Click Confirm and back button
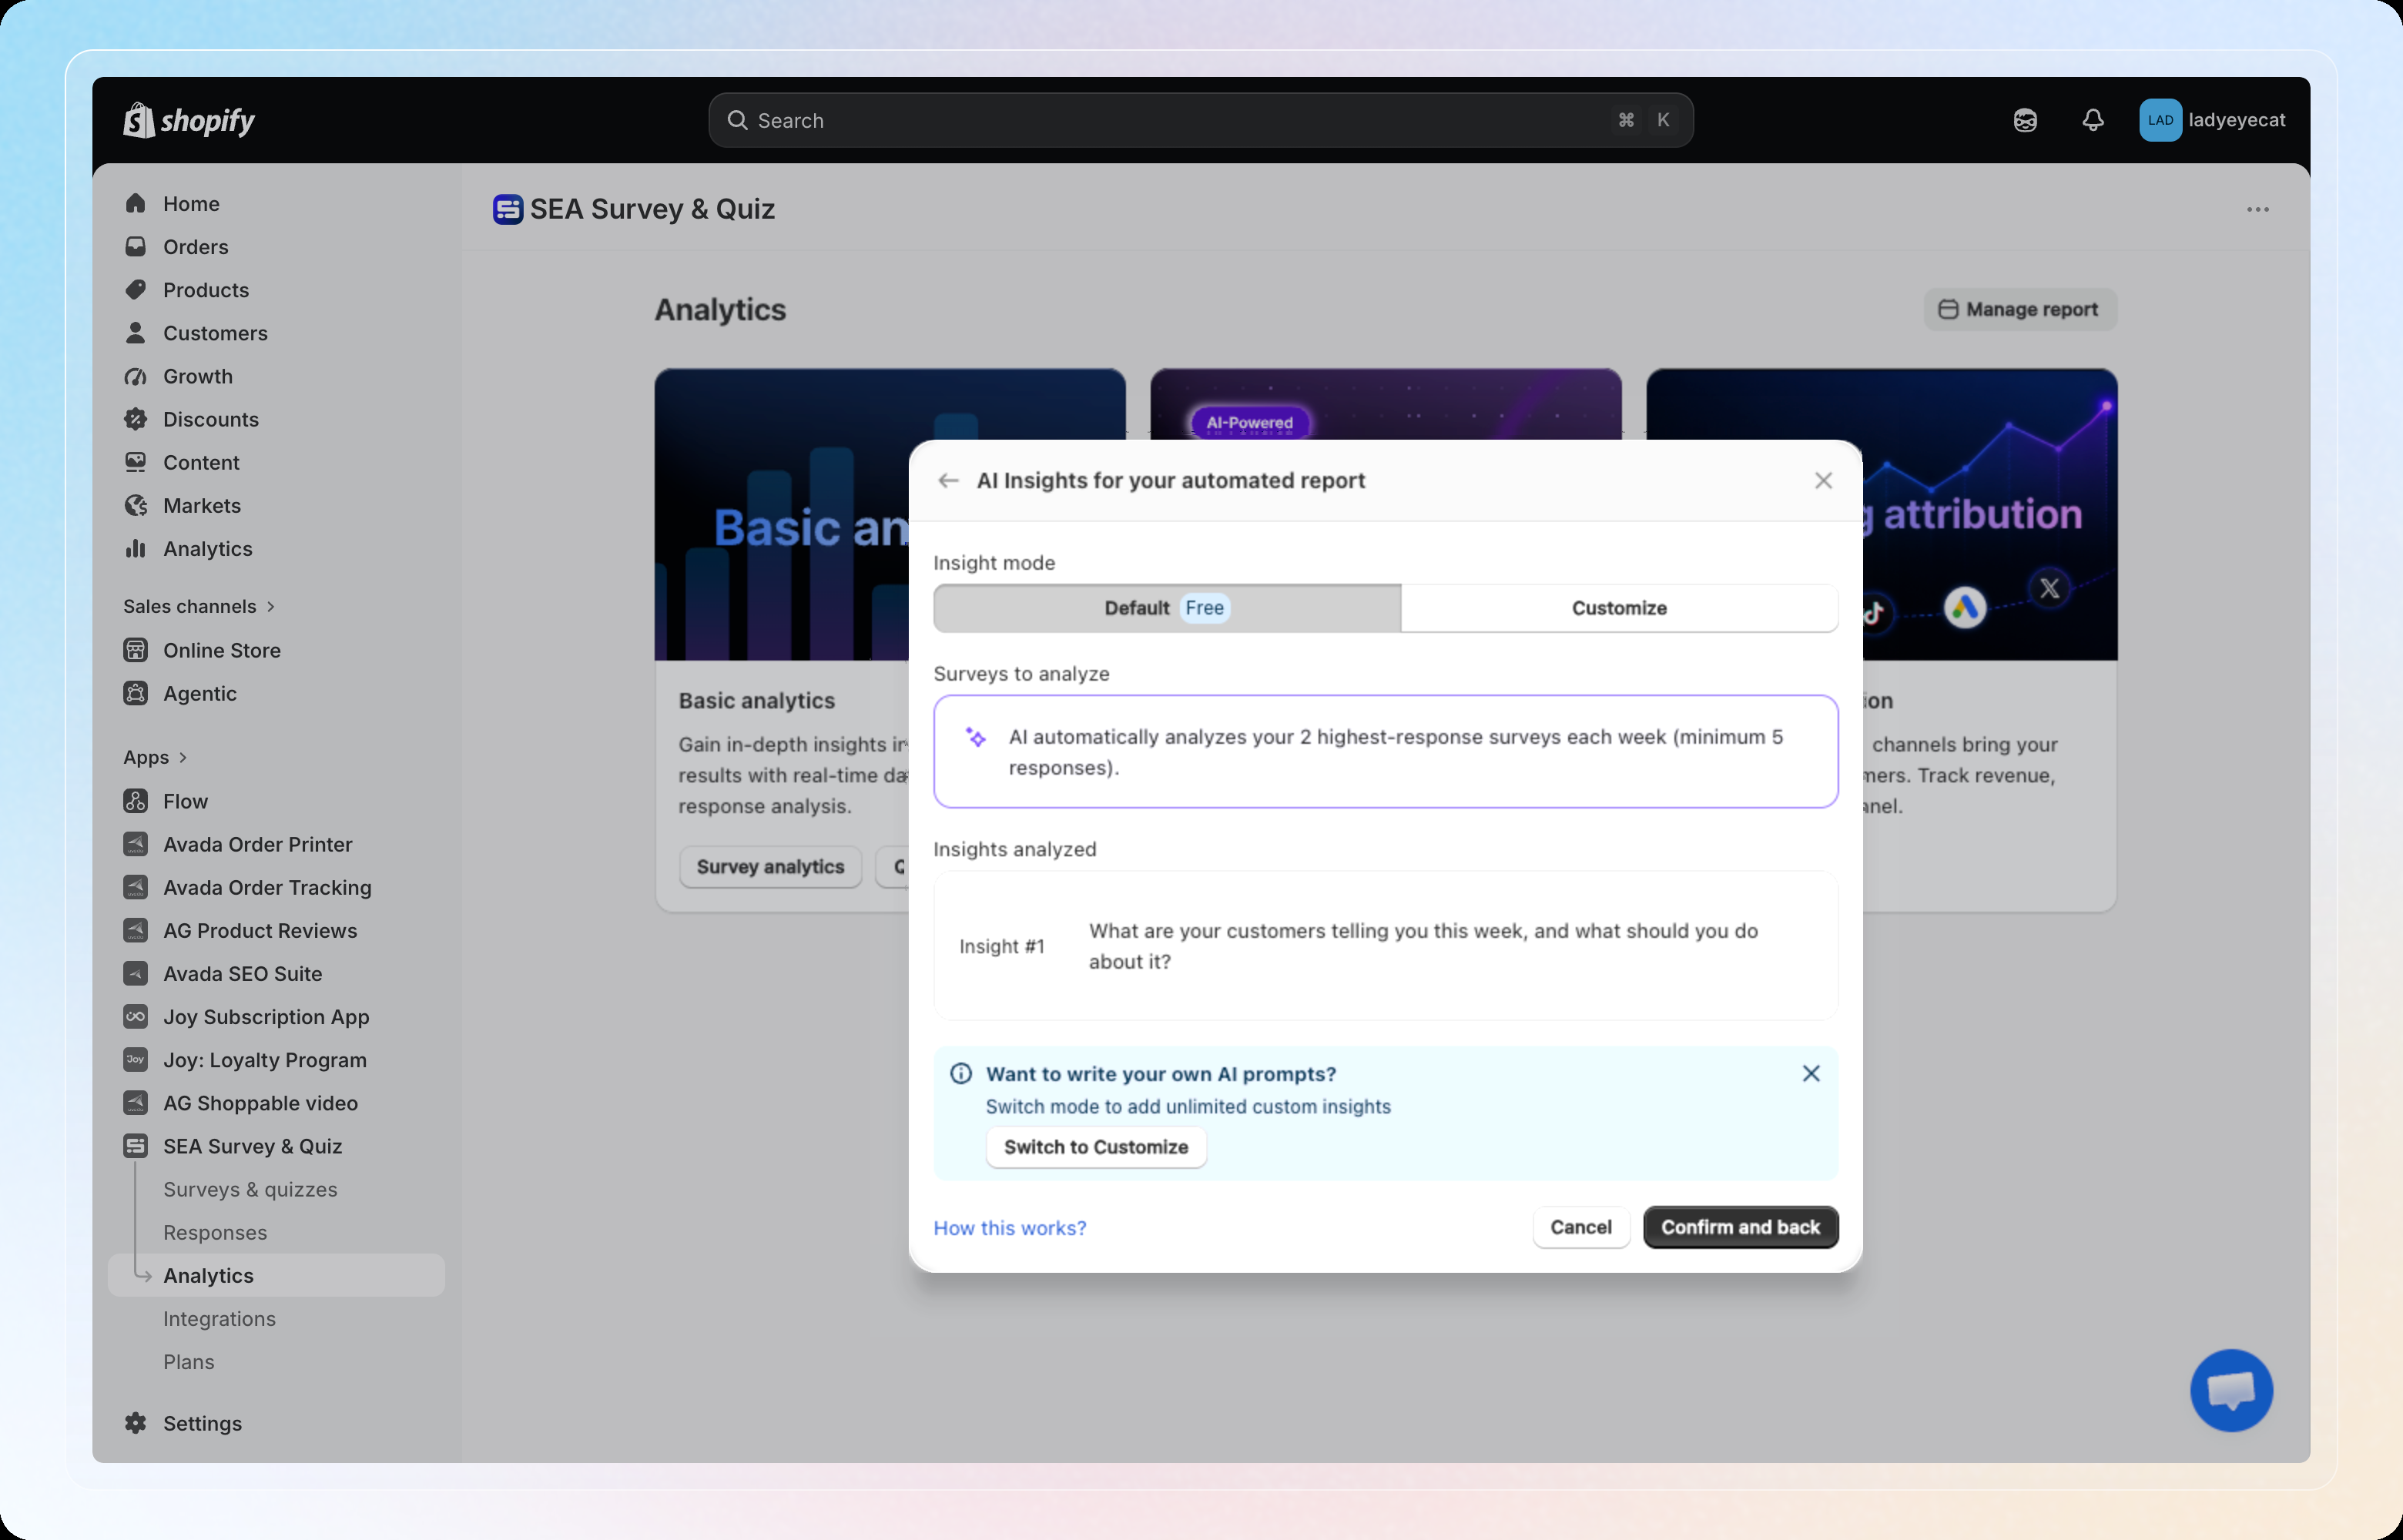This screenshot has height=1540, width=2403. [x=1740, y=1227]
